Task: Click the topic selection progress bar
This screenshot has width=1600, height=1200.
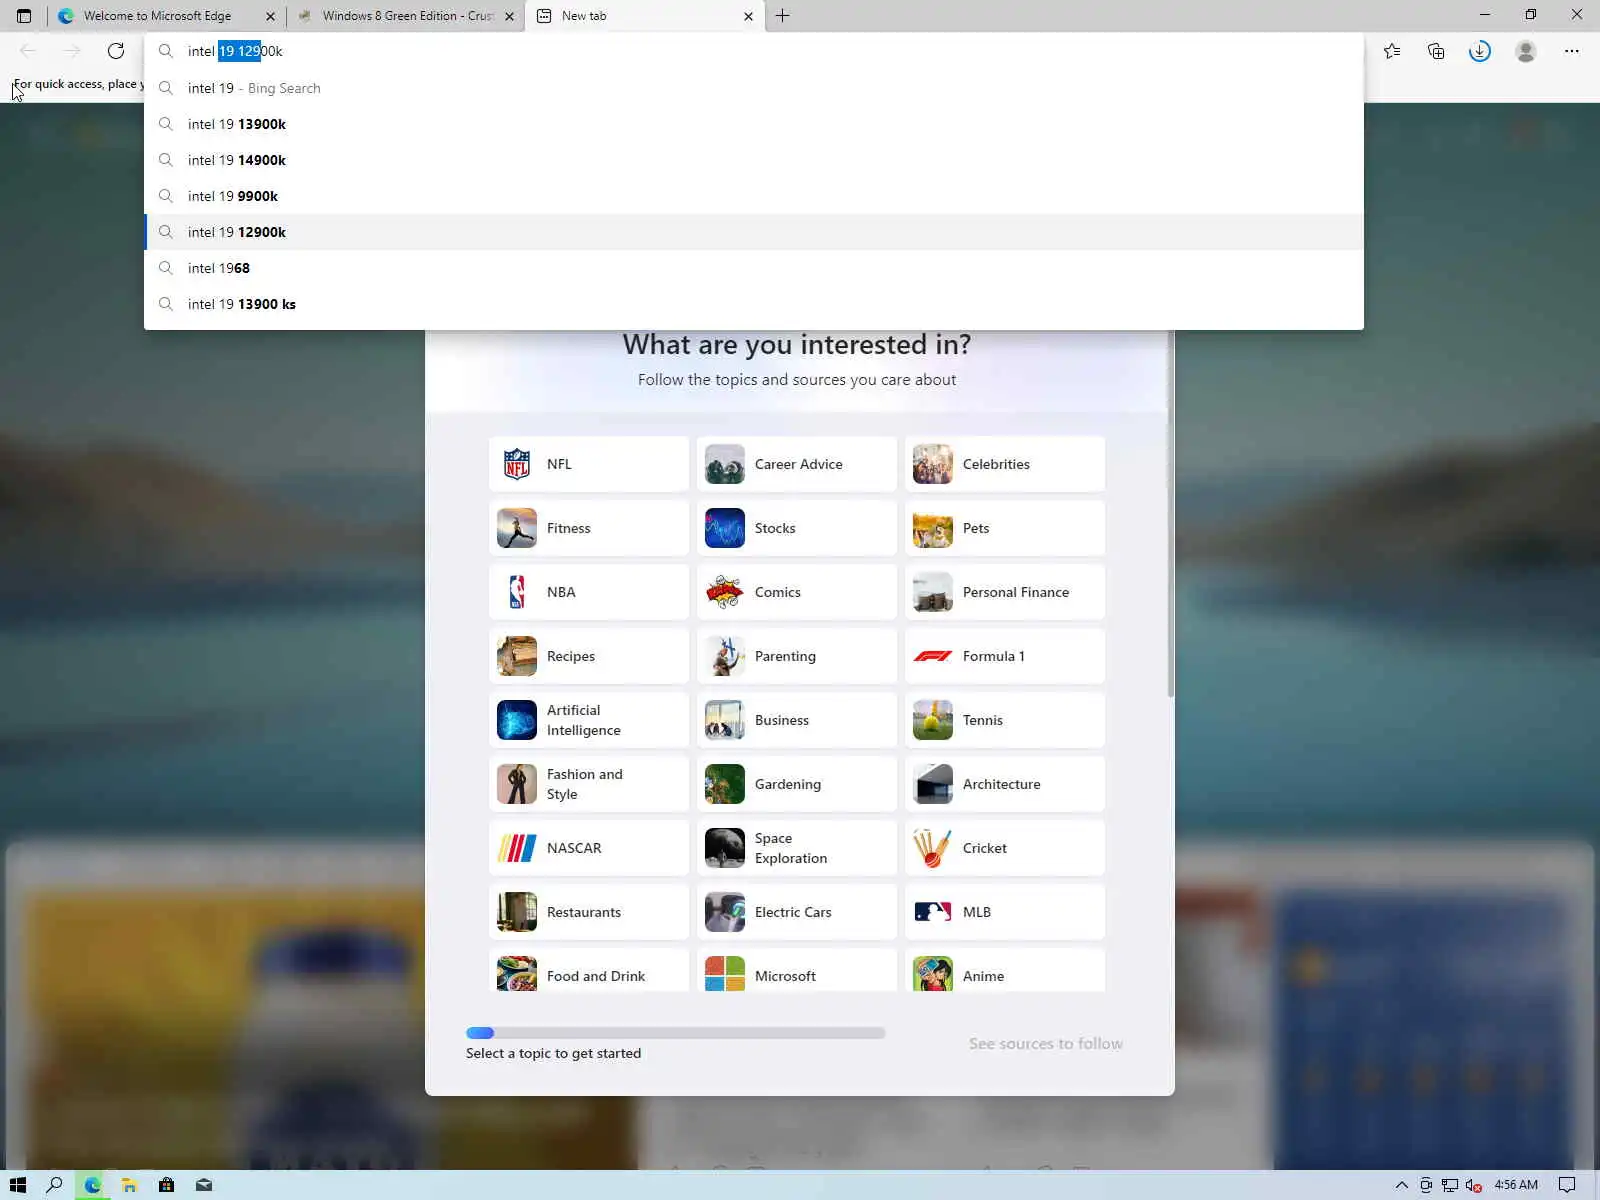Action: point(676,1033)
